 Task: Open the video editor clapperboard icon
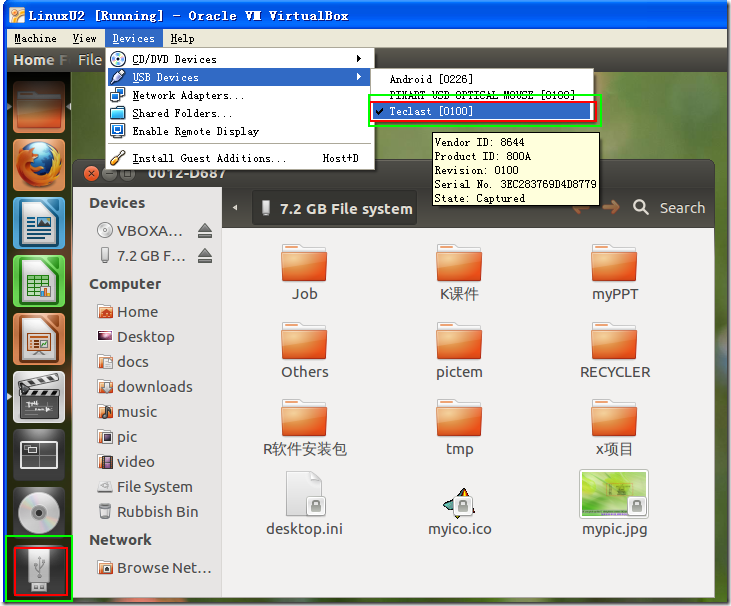tap(39, 397)
